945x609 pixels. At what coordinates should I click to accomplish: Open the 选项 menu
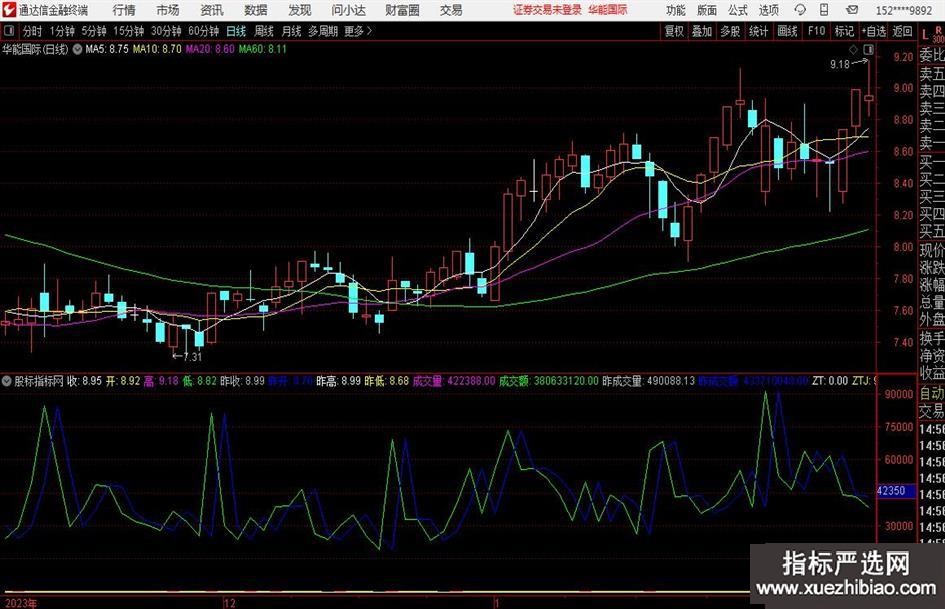(768, 10)
